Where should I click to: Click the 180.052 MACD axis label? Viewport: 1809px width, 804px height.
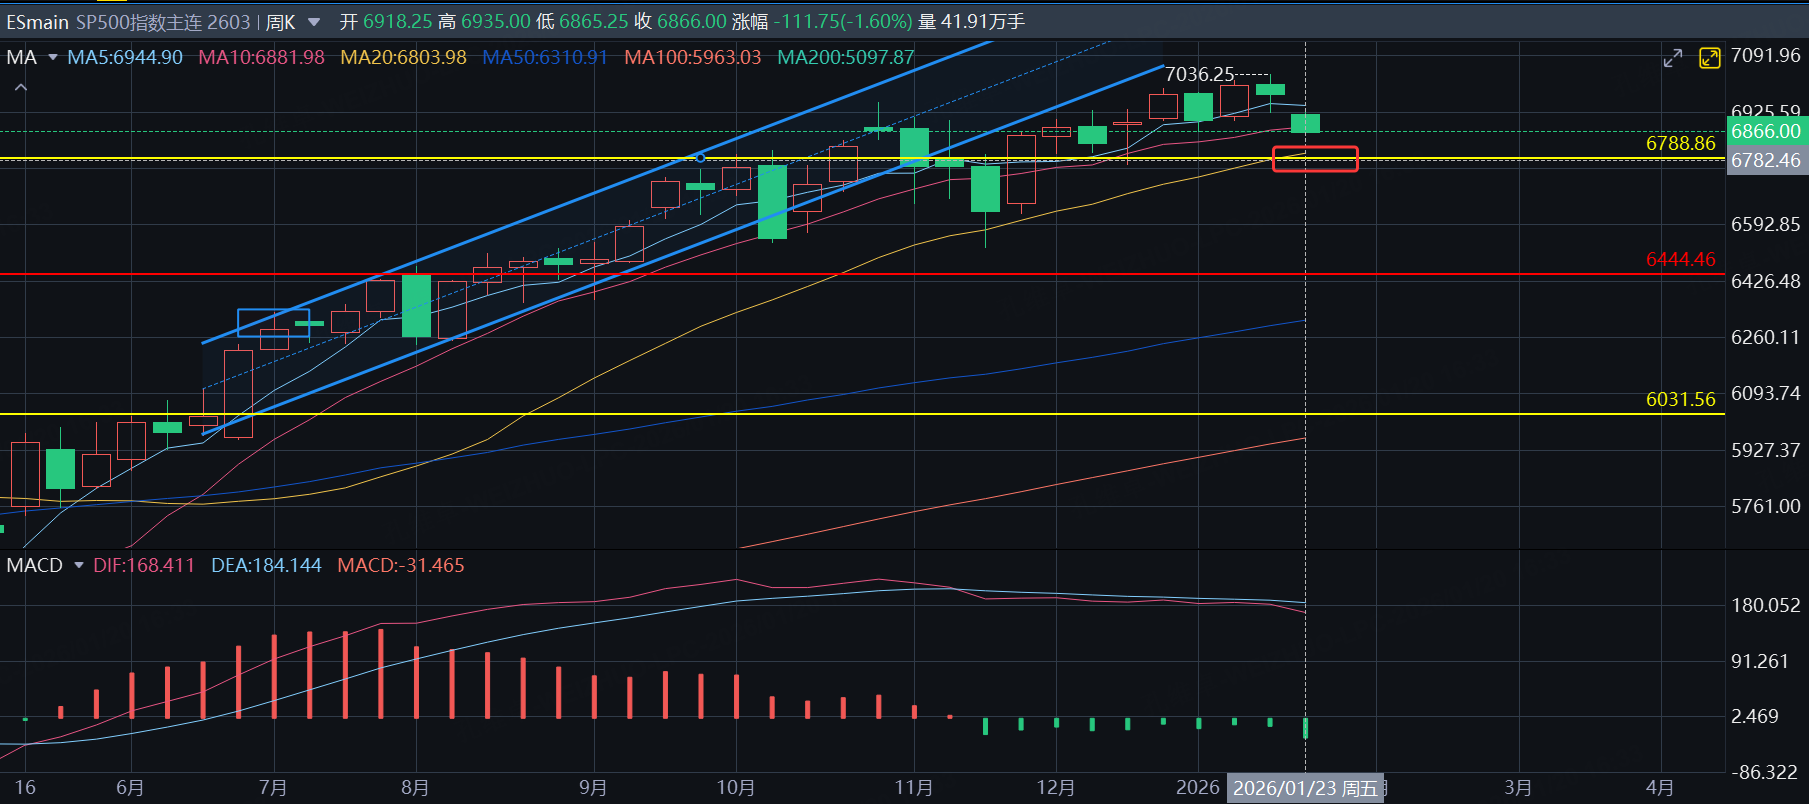click(1766, 605)
